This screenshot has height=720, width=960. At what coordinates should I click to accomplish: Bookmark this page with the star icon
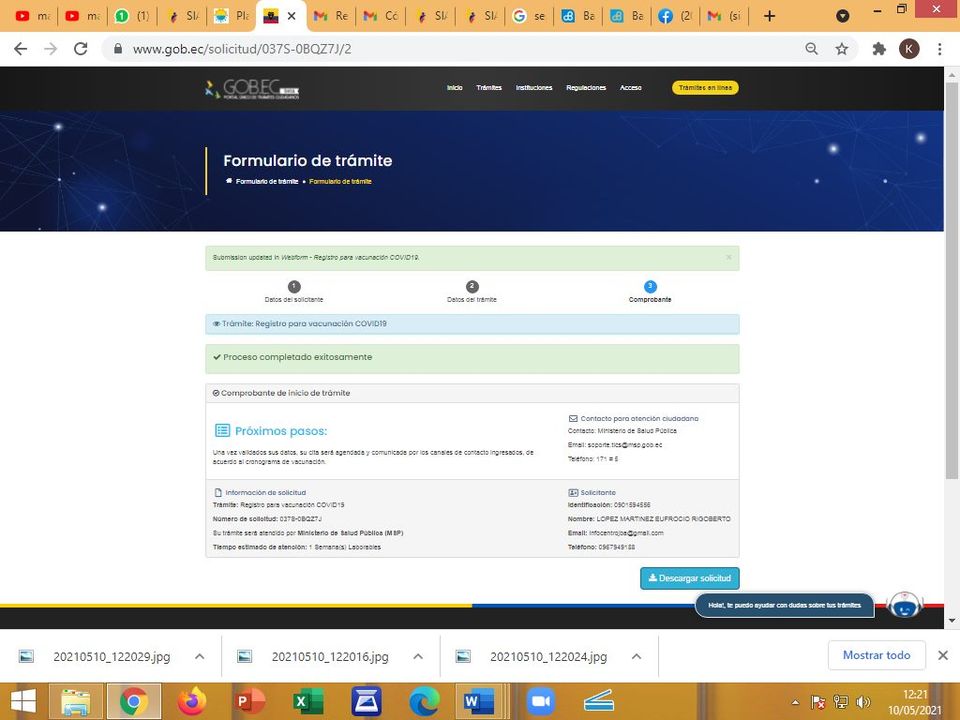(x=842, y=49)
